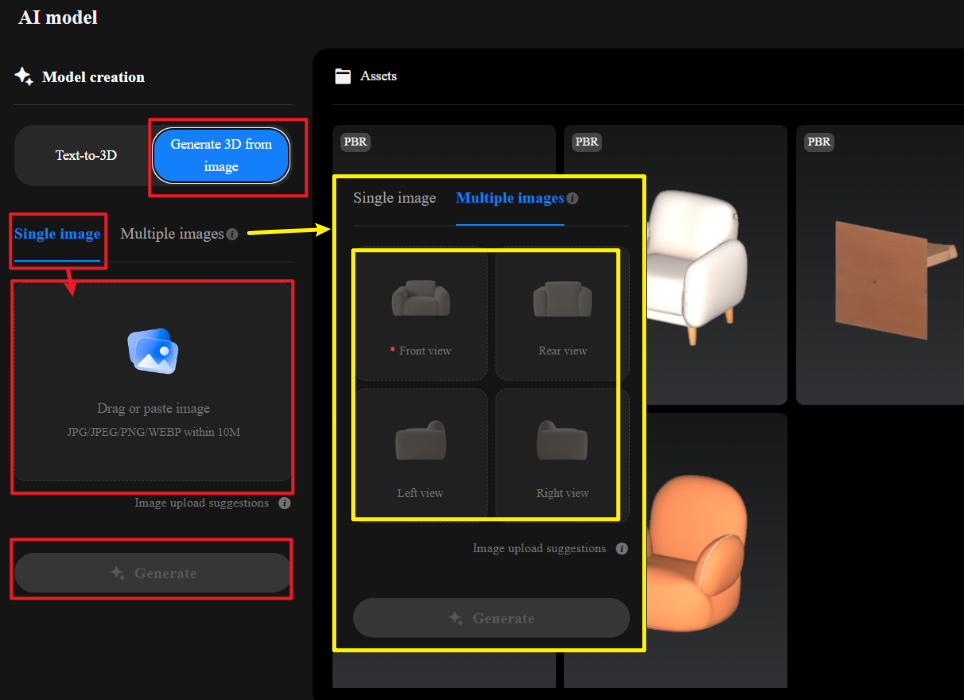964x700 pixels.
Task: Click PBR badge on white armchair asset
Action: coord(587,142)
